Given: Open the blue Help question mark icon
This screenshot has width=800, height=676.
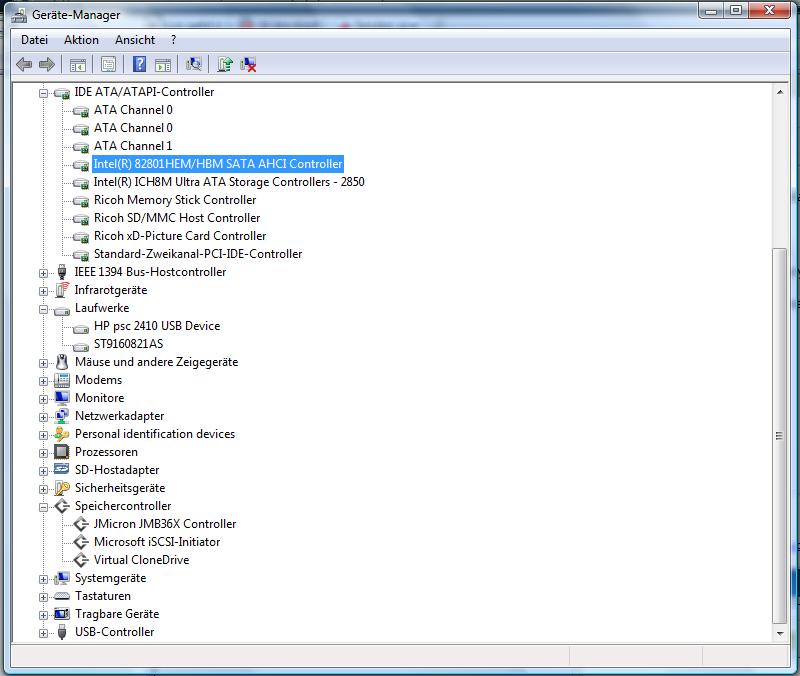Looking at the screenshot, I should [139, 64].
